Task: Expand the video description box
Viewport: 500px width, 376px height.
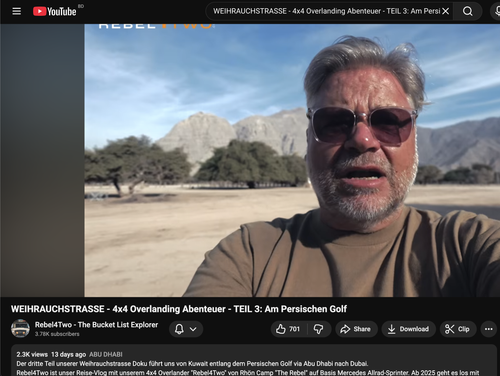Action: coord(254,361)
